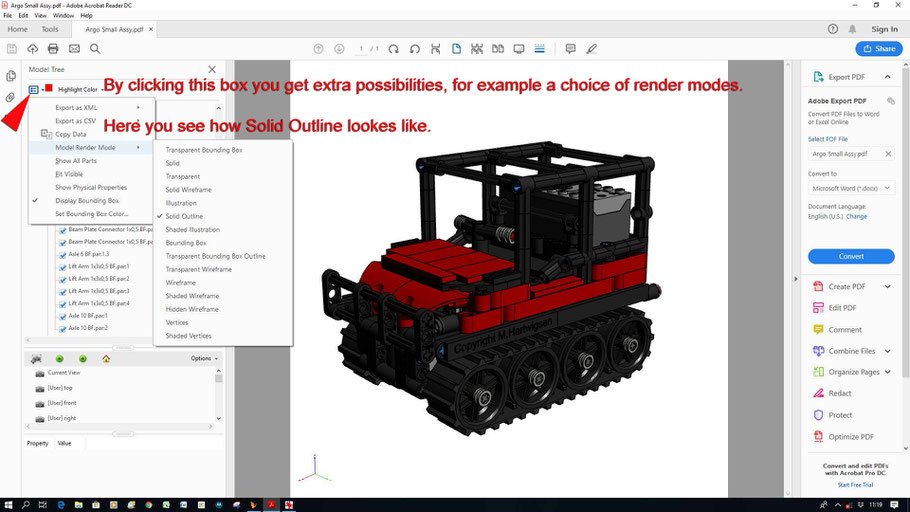
Task: Print the document via the printer icon
Action: pos(53,49)
